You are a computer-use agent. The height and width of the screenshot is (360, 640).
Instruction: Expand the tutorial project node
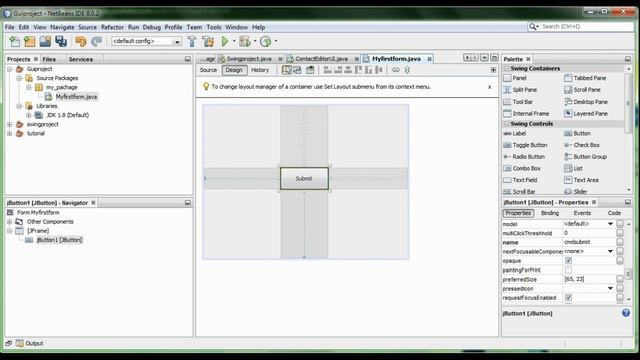[x=10, y=133]
